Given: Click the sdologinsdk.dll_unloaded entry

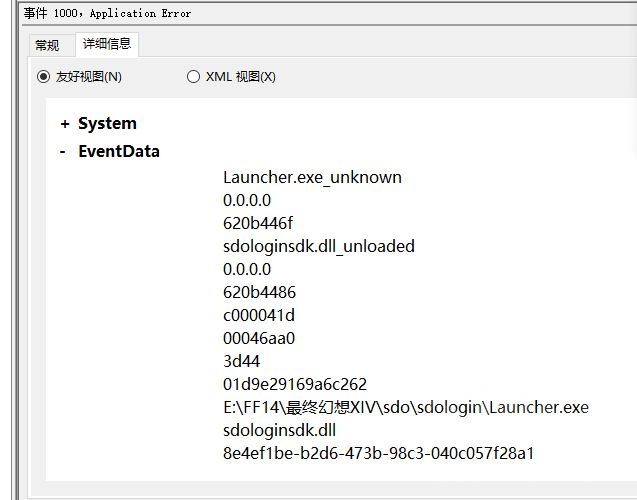Looking at the screenshot, I should (x=318, y=246).
